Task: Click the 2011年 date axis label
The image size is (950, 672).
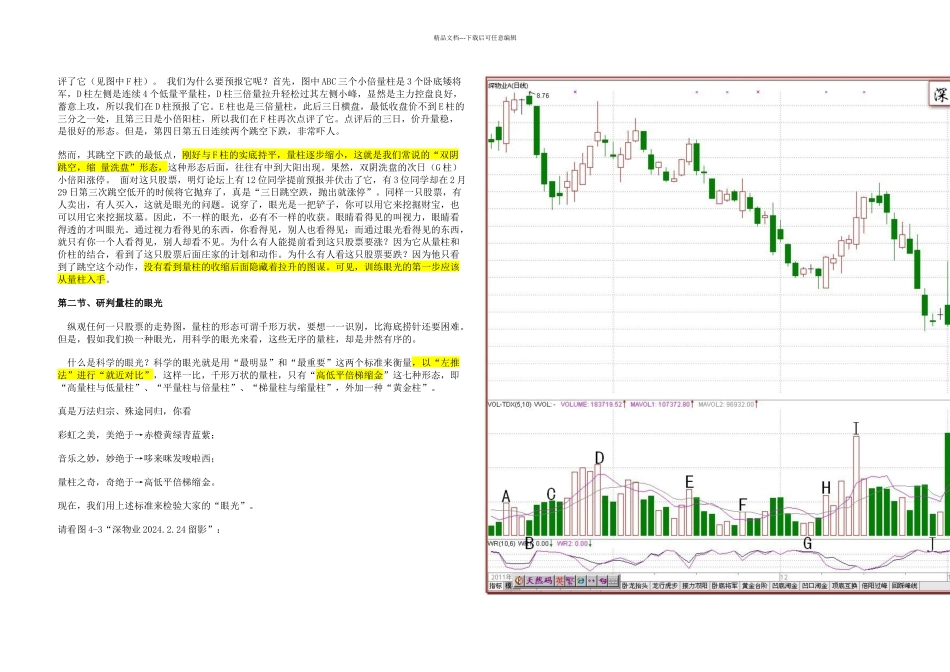Action: coord(501,577)
